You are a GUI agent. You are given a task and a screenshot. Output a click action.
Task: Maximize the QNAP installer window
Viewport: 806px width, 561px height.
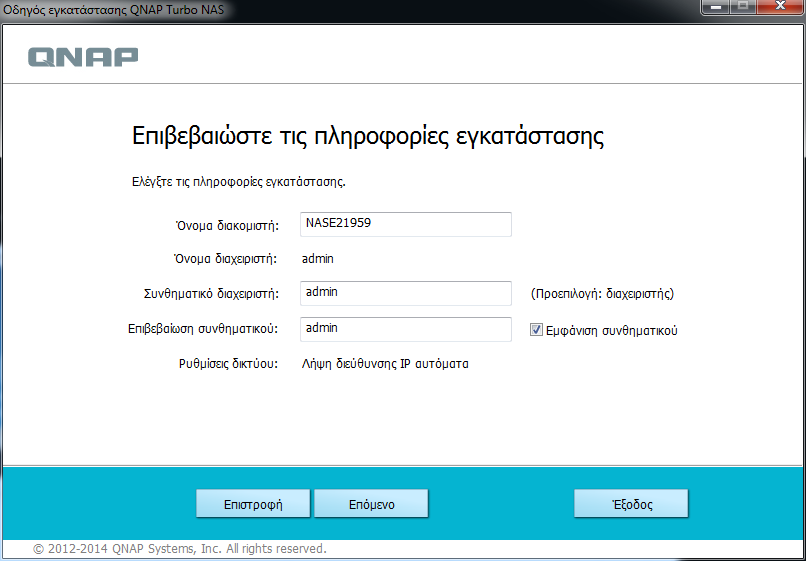[x=743, y=7]
